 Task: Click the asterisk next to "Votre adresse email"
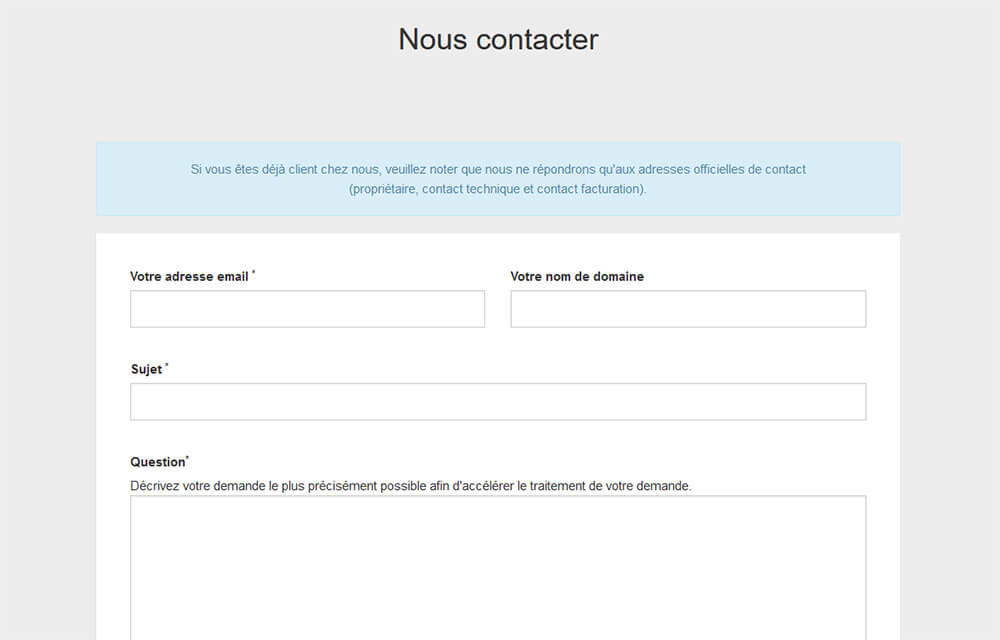(253, 272)
